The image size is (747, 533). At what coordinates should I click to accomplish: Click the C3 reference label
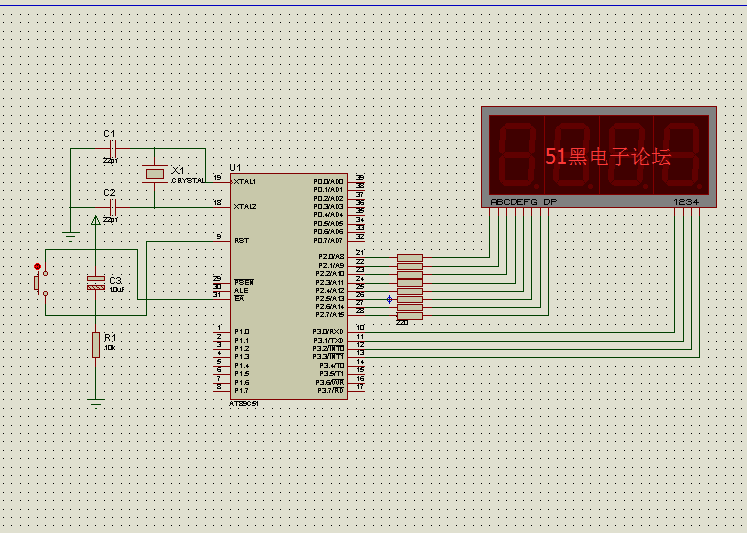(x=116, y=281)
